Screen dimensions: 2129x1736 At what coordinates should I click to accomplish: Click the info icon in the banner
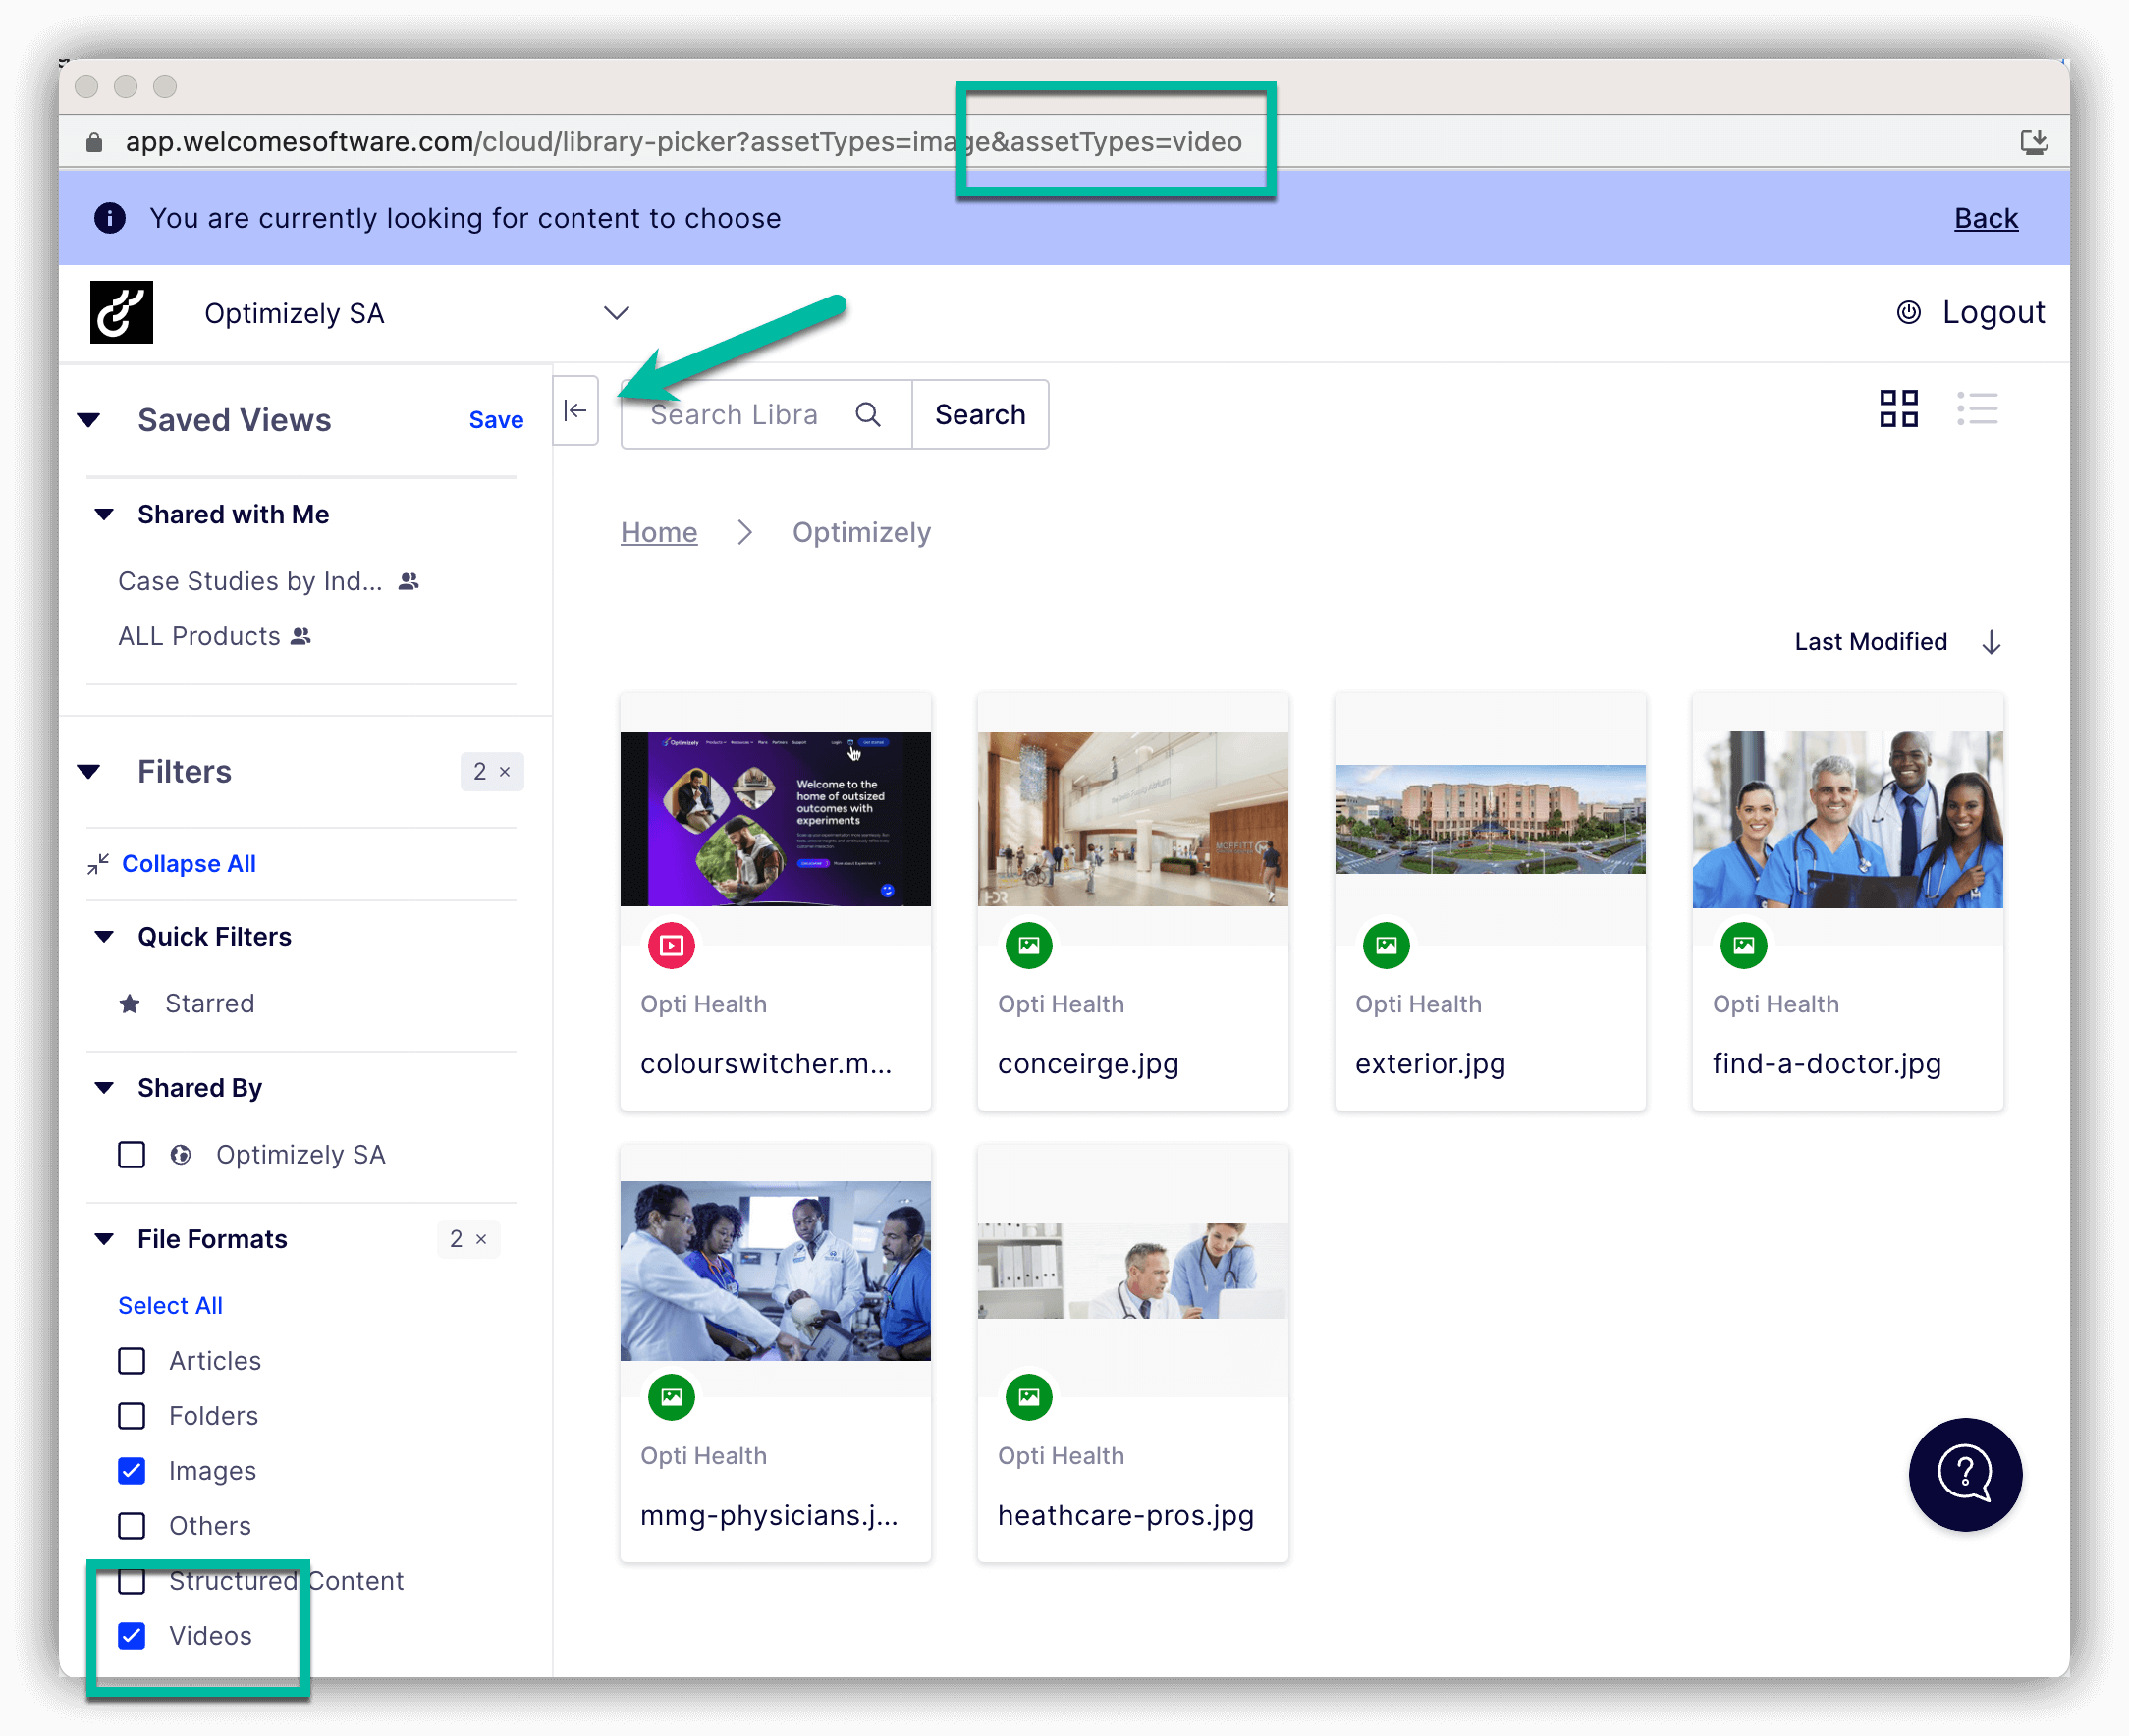(x=110, y=218)
